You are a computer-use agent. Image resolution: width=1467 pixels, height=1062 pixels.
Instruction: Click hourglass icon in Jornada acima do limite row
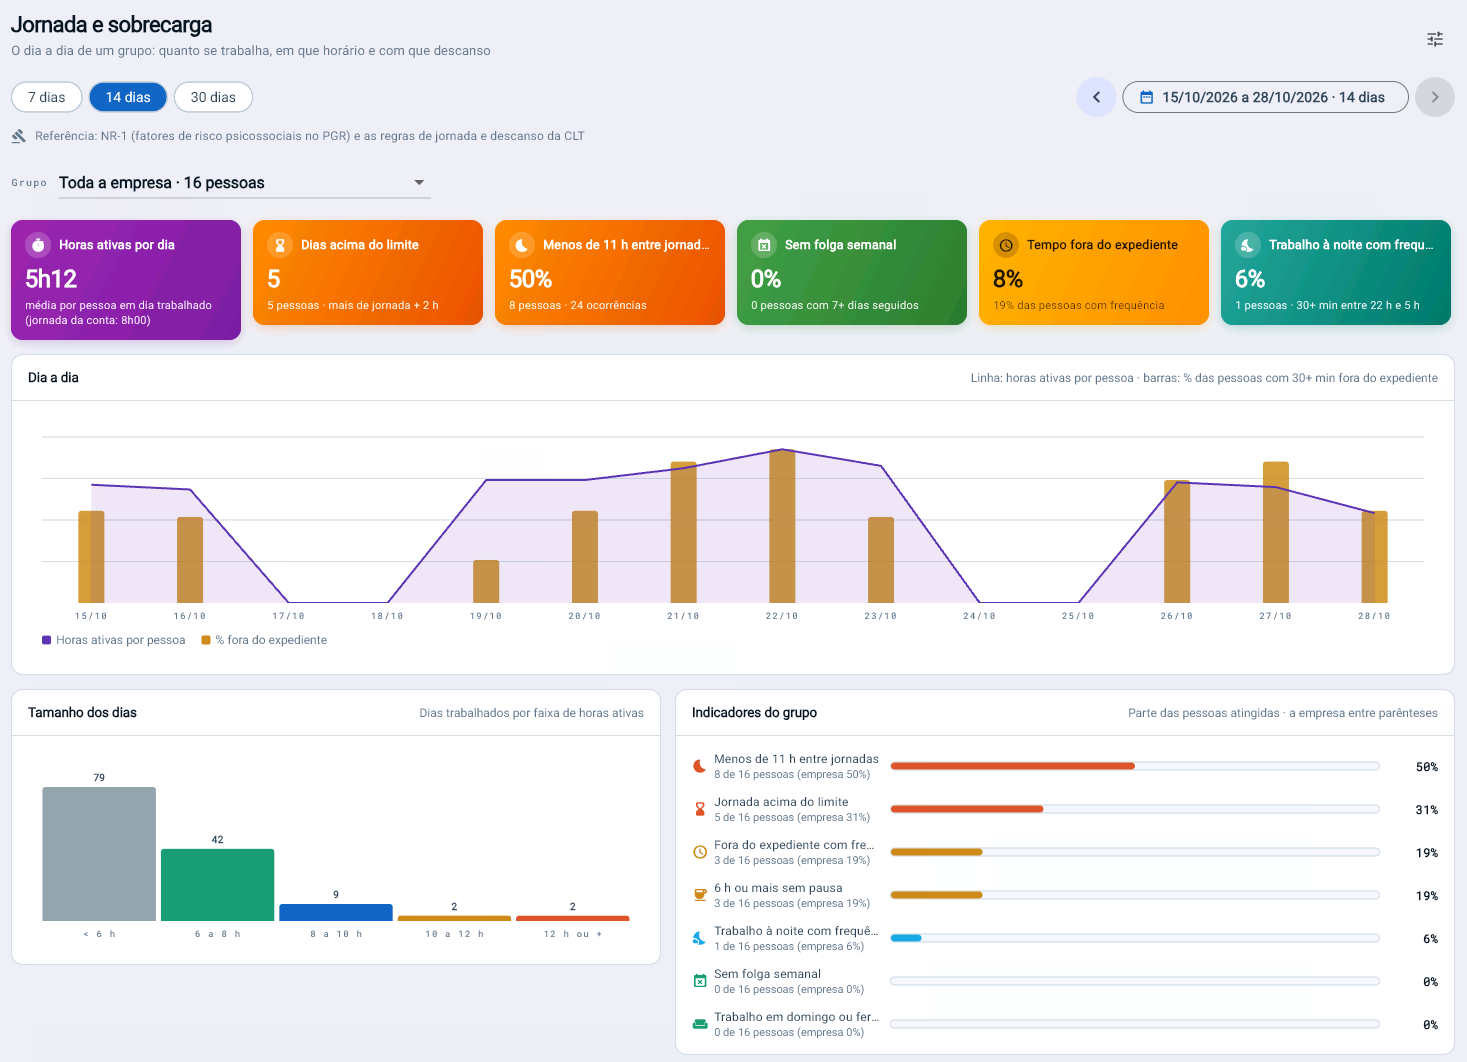[700, 810]
